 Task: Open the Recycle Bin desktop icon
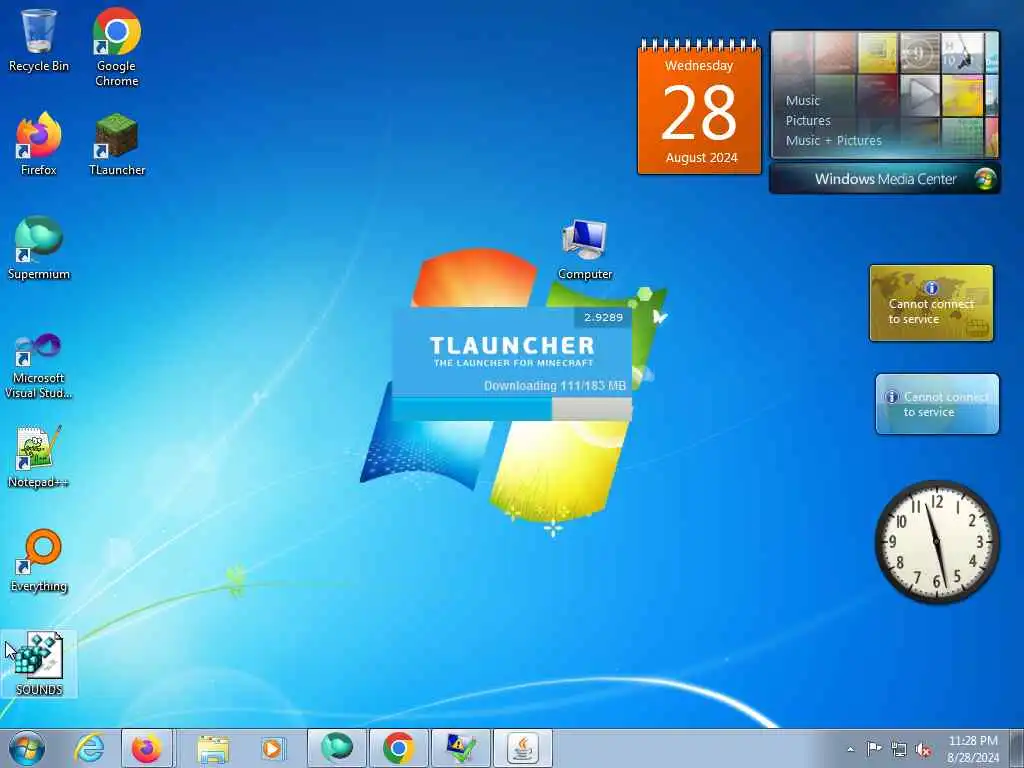point(39,40)
